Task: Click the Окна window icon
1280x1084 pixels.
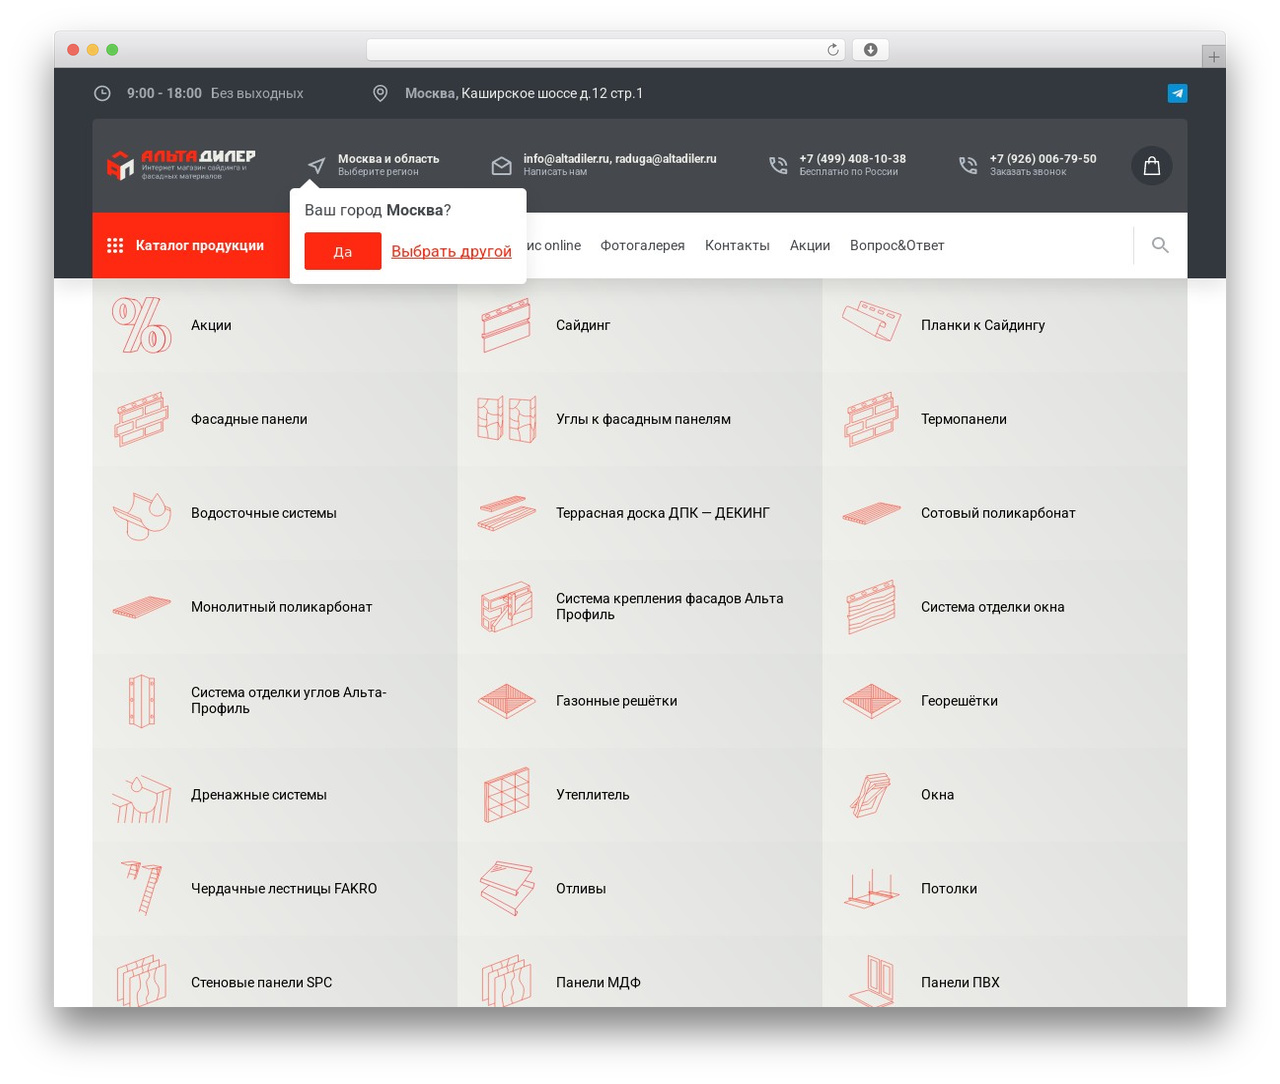Action: tap(871, 795)
